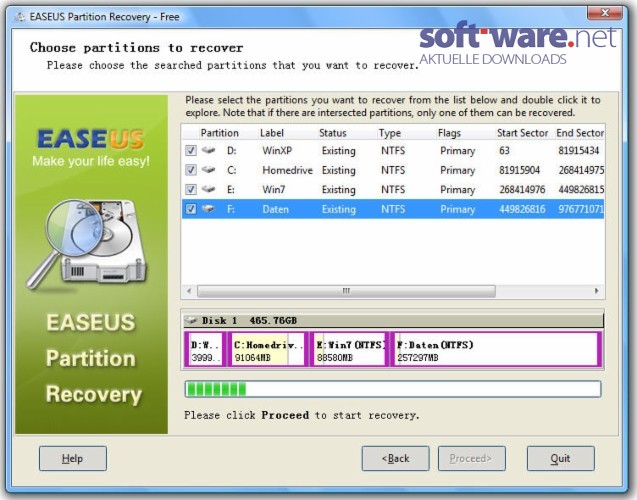
Task: Sort by the End Sector column header
Action: point(580,133)
